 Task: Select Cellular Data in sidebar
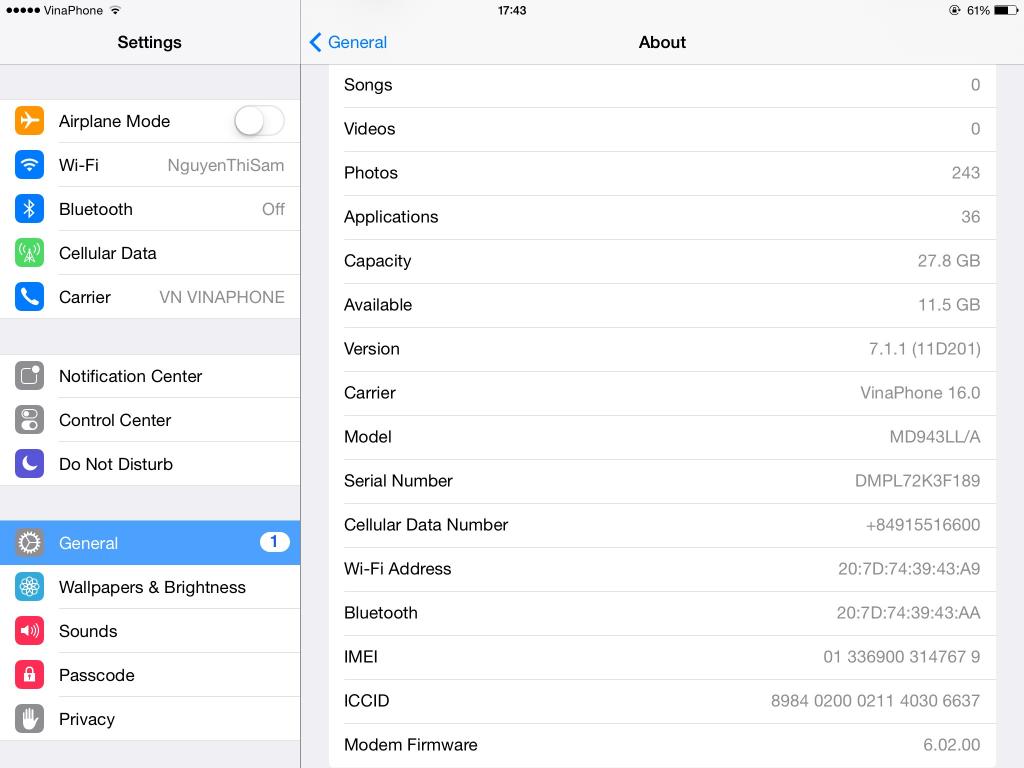(x=150, y=253)
